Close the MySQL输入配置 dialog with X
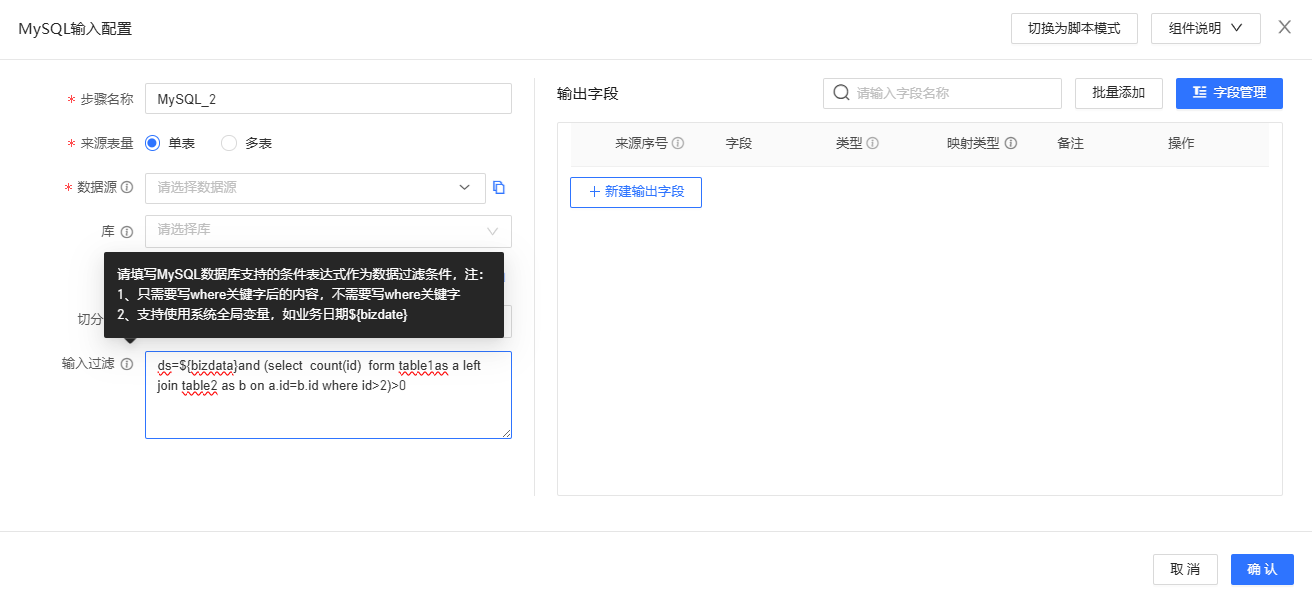Screen dimensions: 1312x599 point(1285,27)
